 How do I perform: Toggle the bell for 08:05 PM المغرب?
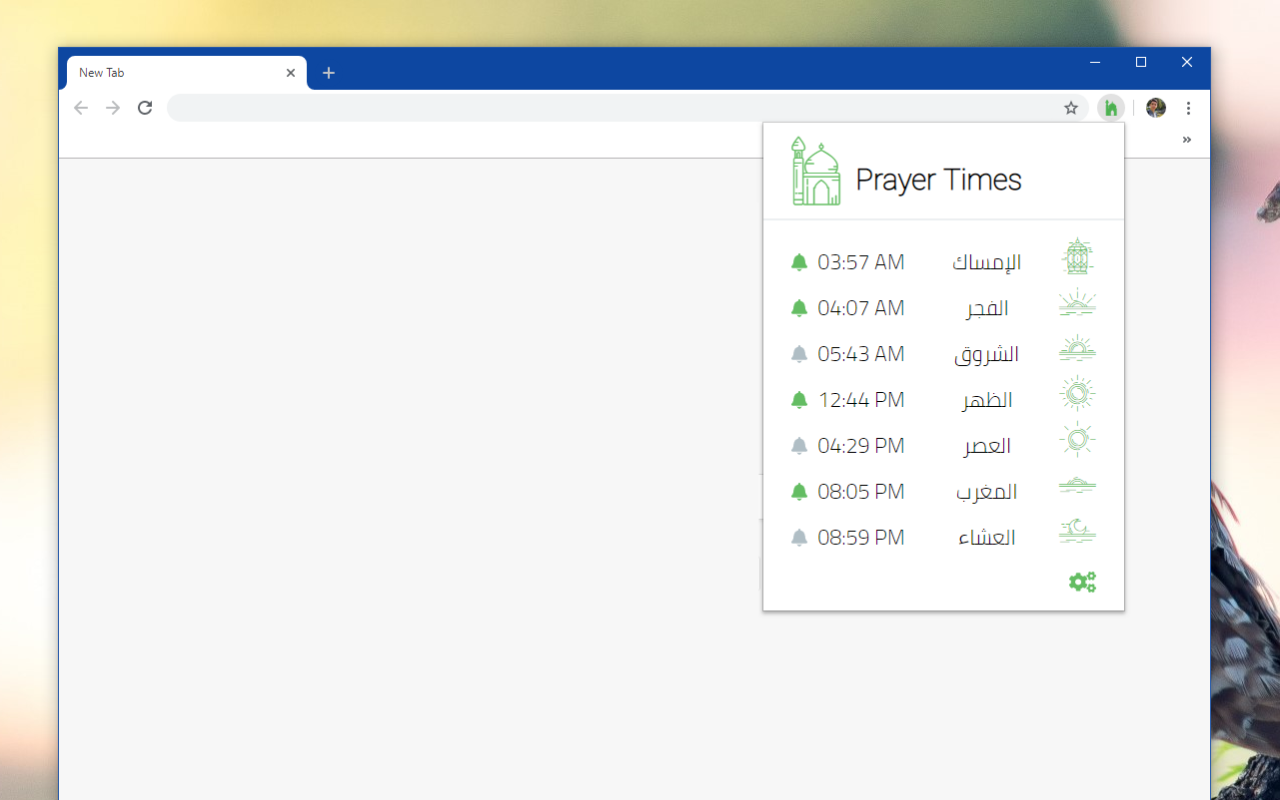(x=799, y=492)
